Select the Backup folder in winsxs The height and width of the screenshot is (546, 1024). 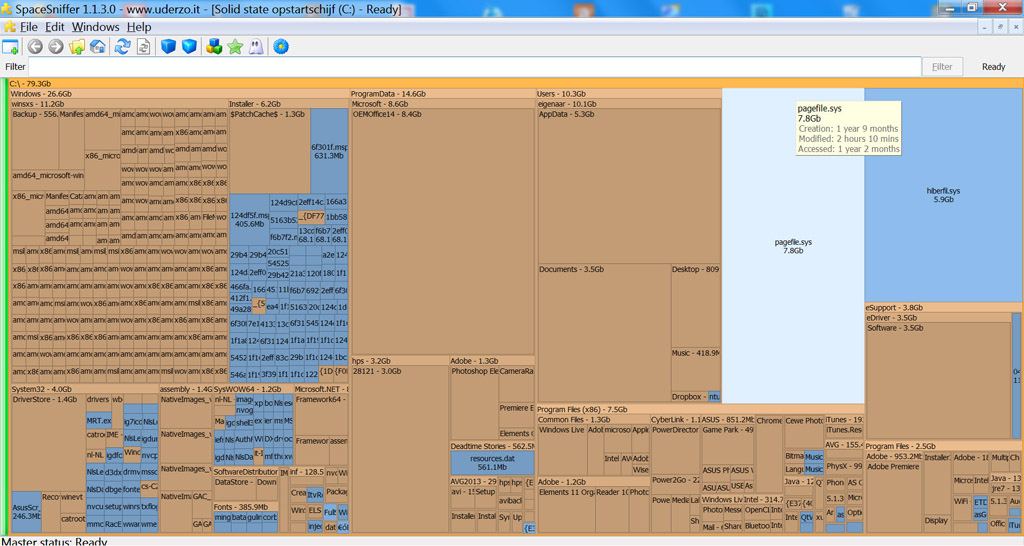(35, 138)
